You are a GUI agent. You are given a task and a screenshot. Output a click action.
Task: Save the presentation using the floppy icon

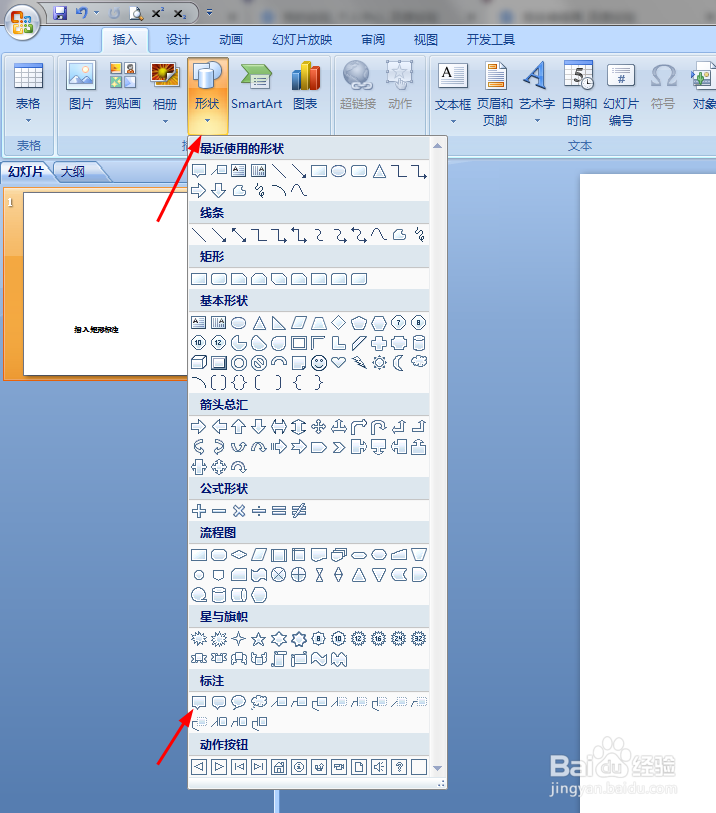click(x=61, y=13)
